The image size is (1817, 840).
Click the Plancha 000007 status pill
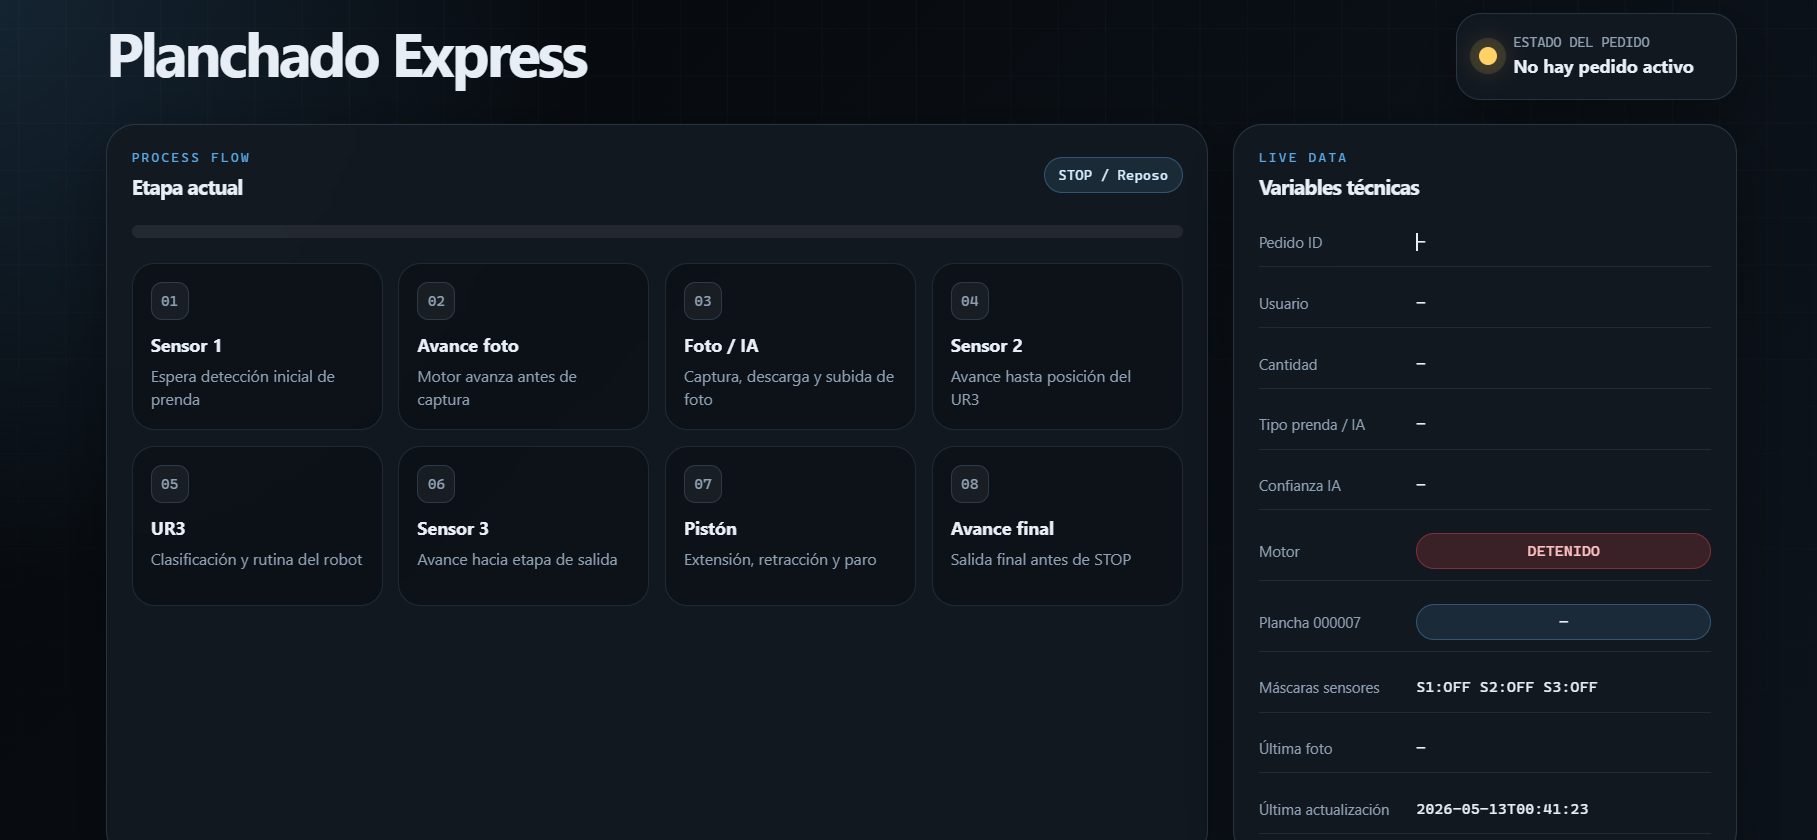(1563, 622)
